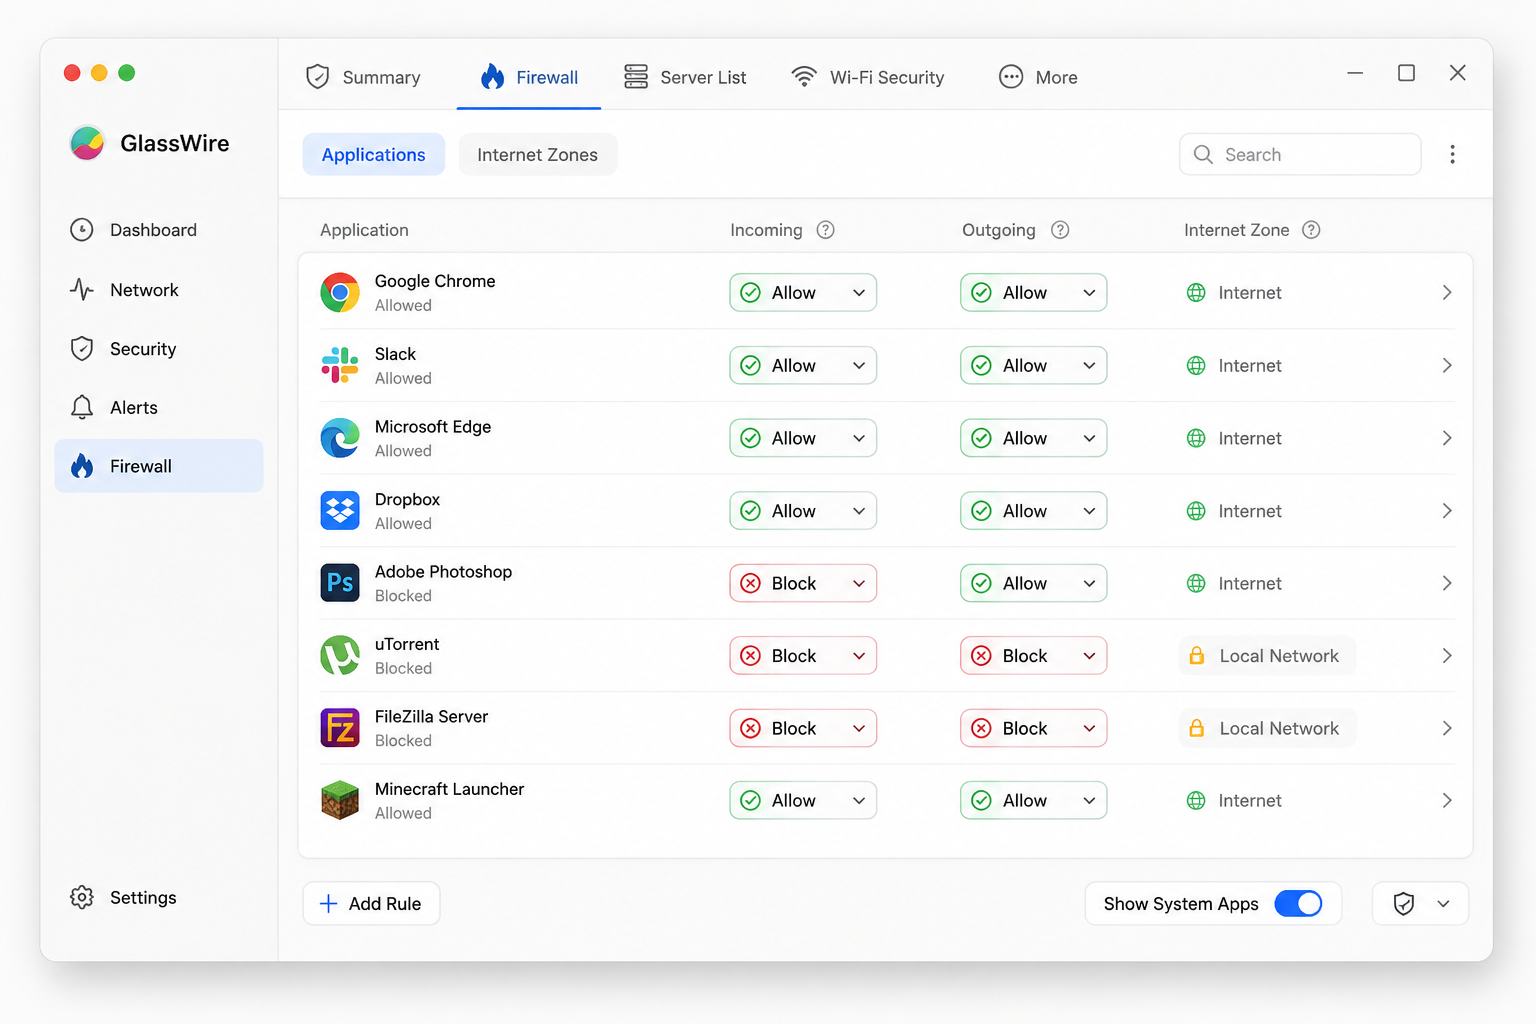This screenshot has width=1536, height=1024.
Task: Click the Microsoft Edge Internet zone label
Action: [1250, 438]
